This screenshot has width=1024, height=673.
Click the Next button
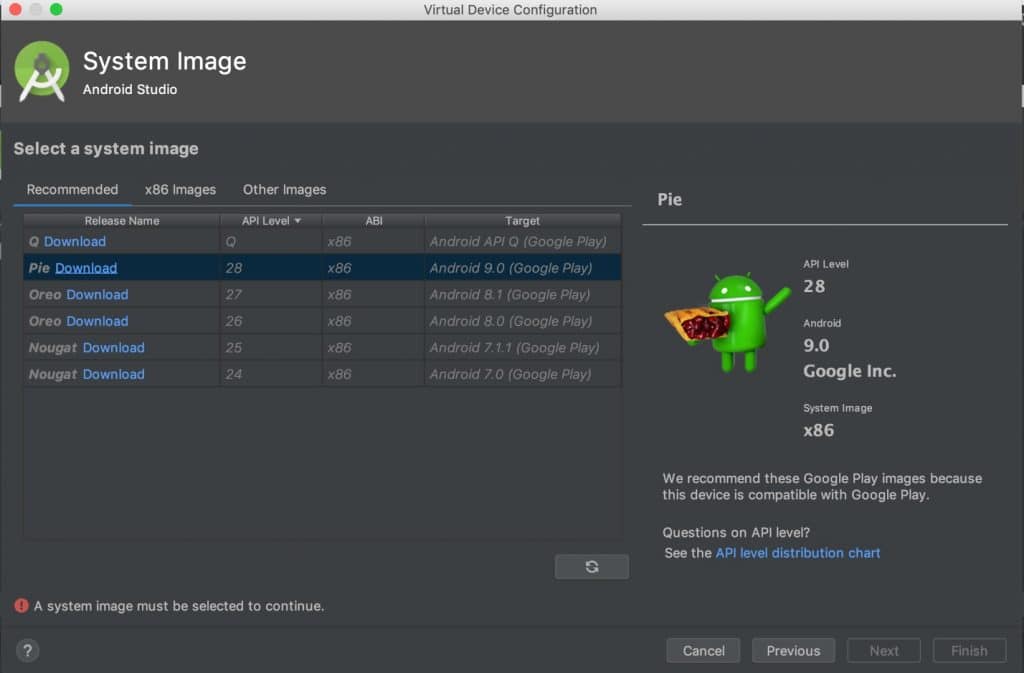[883, 650]
